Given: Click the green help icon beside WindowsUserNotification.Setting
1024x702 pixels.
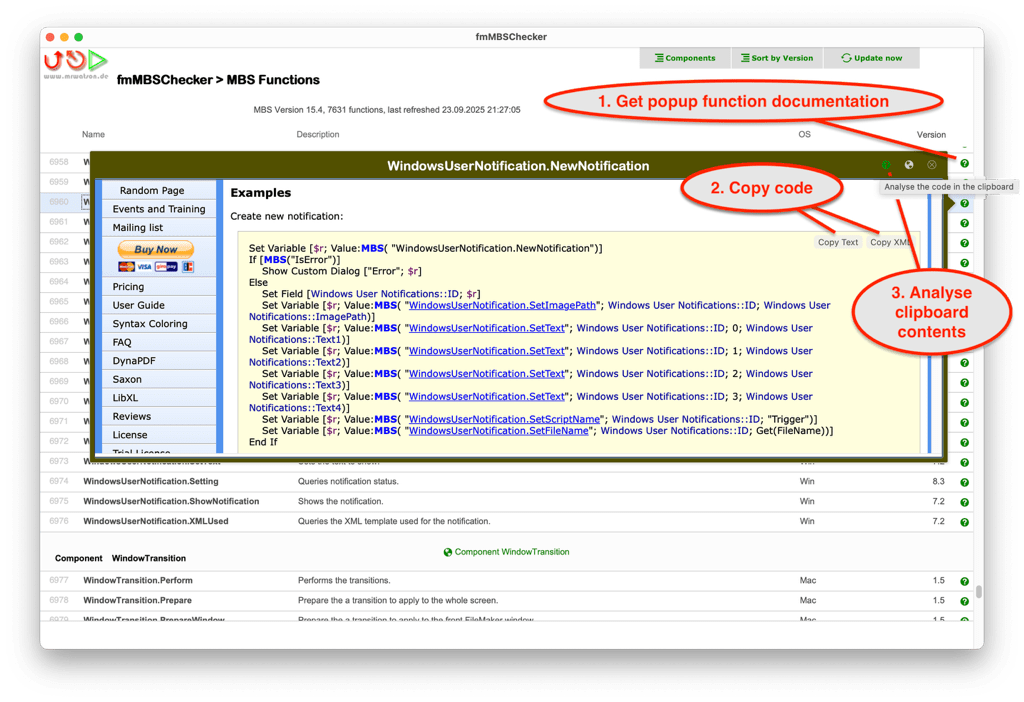Looking at the screenshot, I should [x=963, y=481].
